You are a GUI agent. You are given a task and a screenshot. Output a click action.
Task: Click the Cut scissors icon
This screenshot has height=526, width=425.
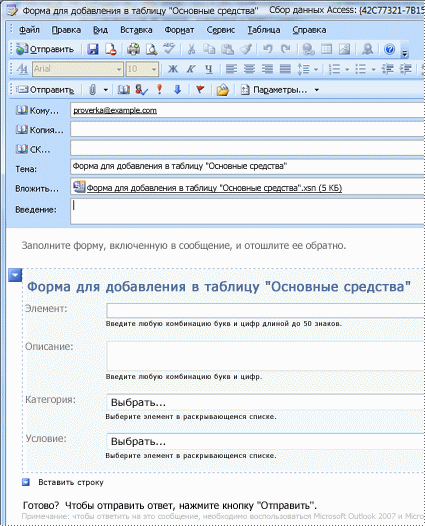click(192, 49)
